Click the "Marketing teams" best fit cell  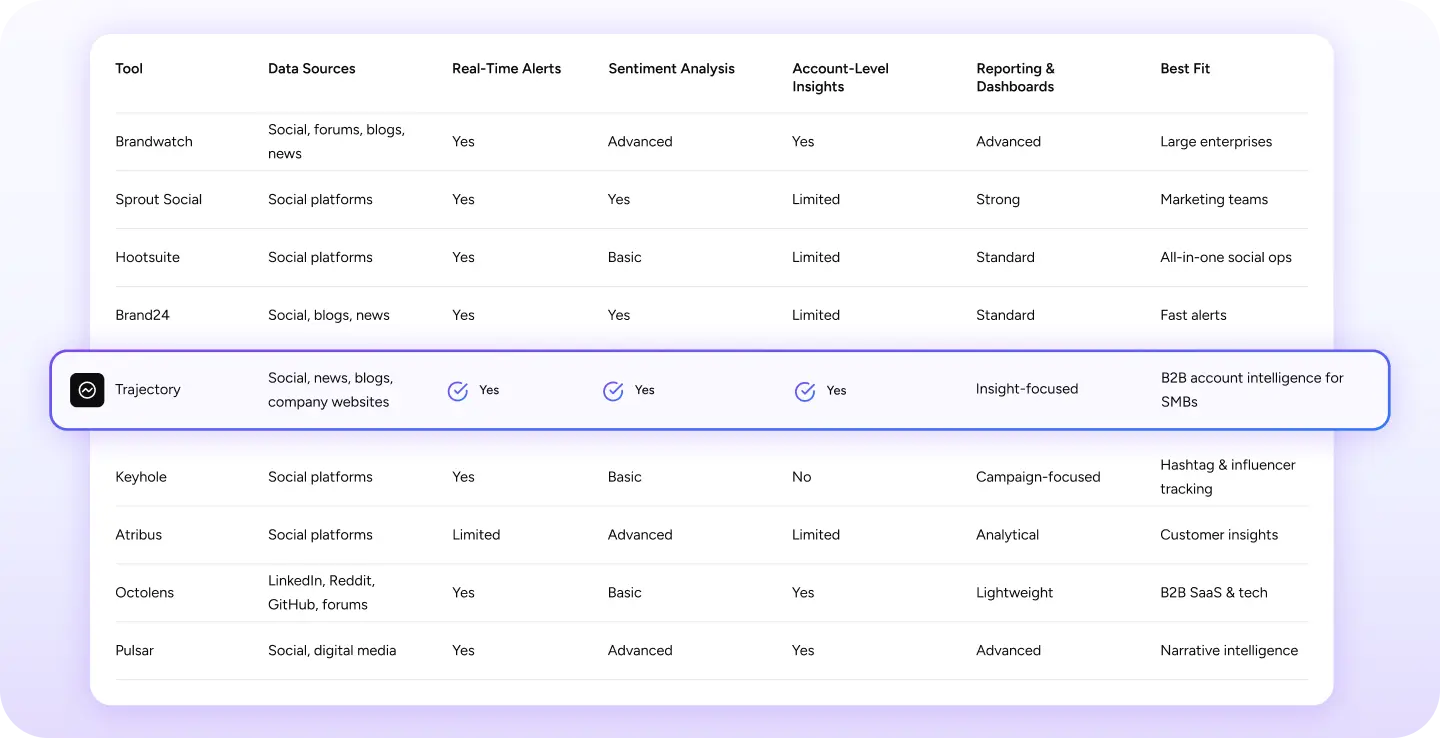click(x=1214, y=200)
